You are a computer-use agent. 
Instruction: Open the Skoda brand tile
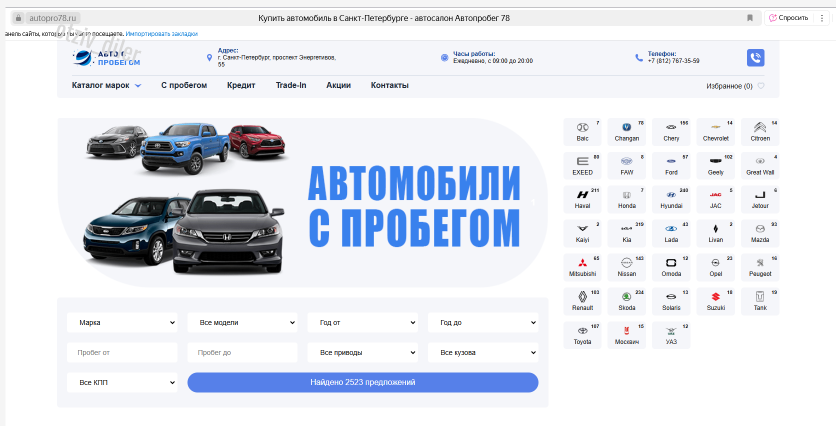626,301
